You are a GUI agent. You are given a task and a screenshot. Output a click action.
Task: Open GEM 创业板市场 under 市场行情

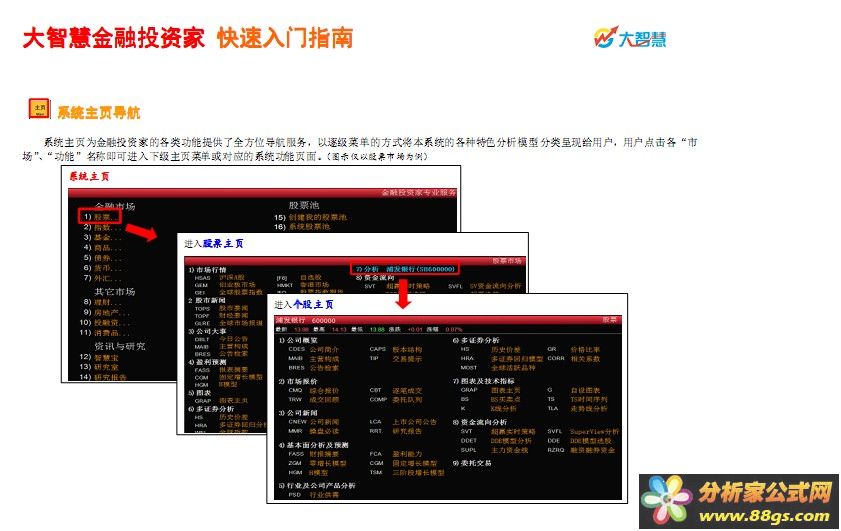tap(225, 285)
